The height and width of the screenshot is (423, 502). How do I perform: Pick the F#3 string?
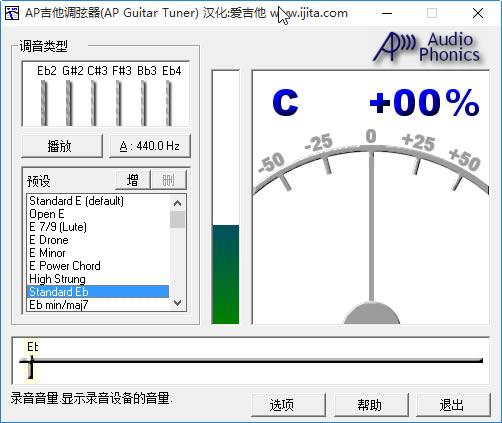coord(119,103)
